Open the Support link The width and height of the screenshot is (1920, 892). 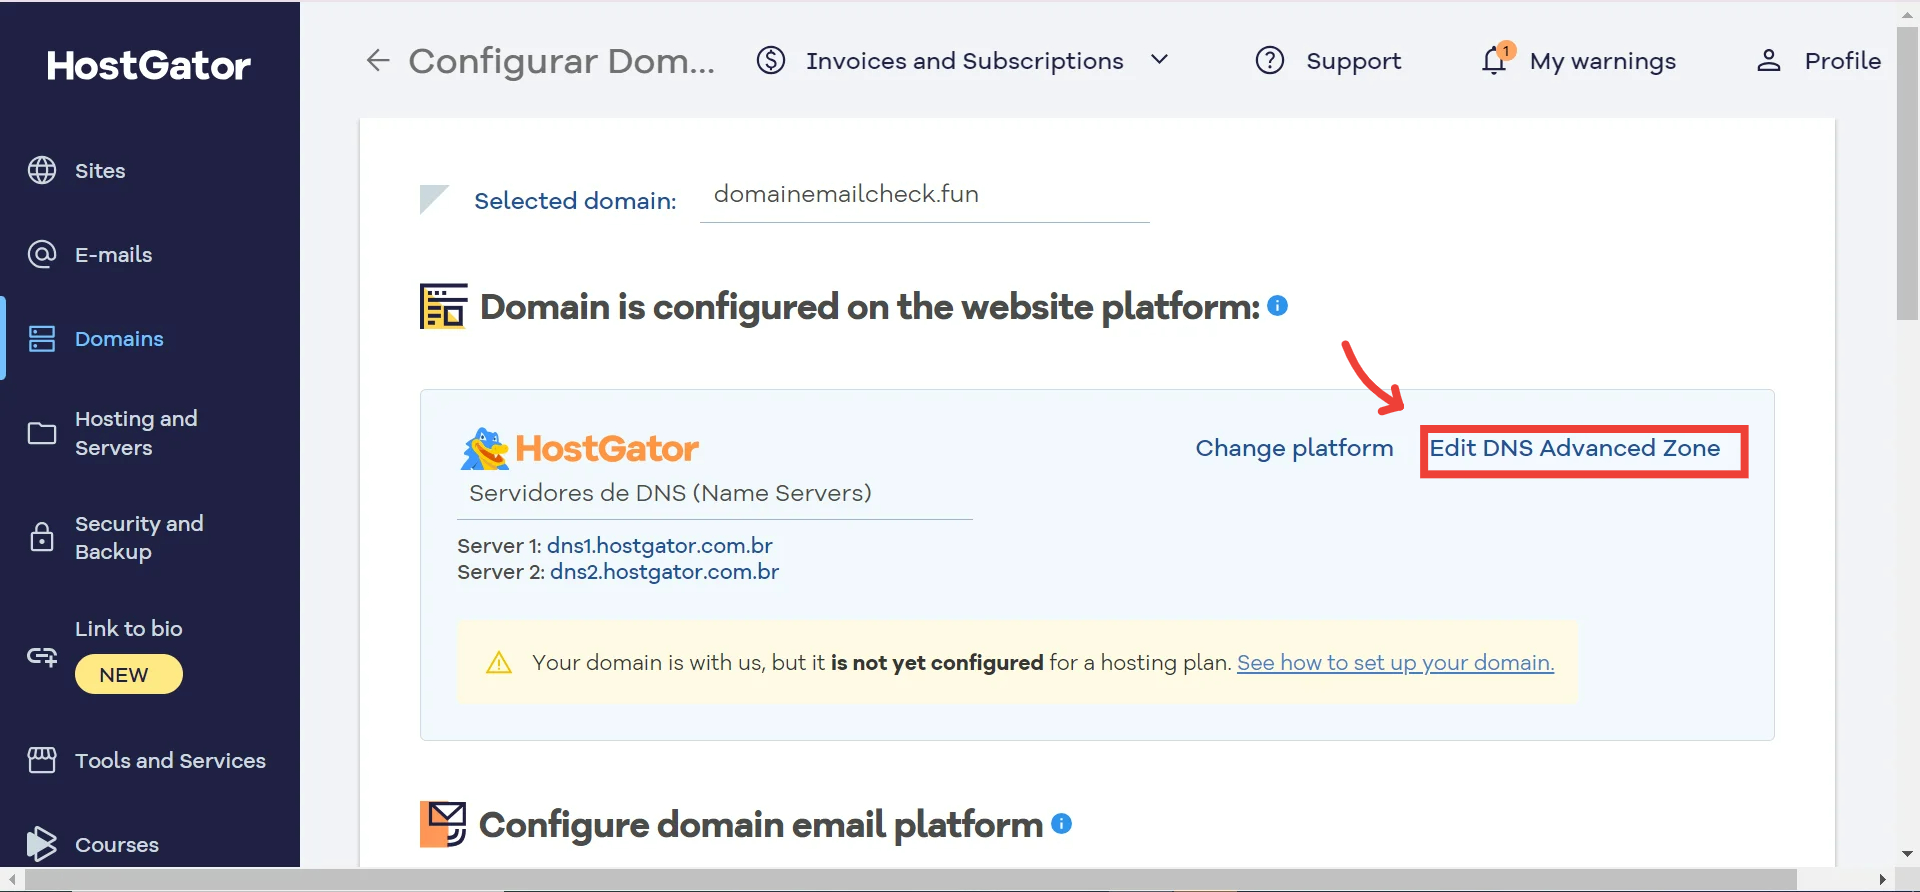(1353, 61)
